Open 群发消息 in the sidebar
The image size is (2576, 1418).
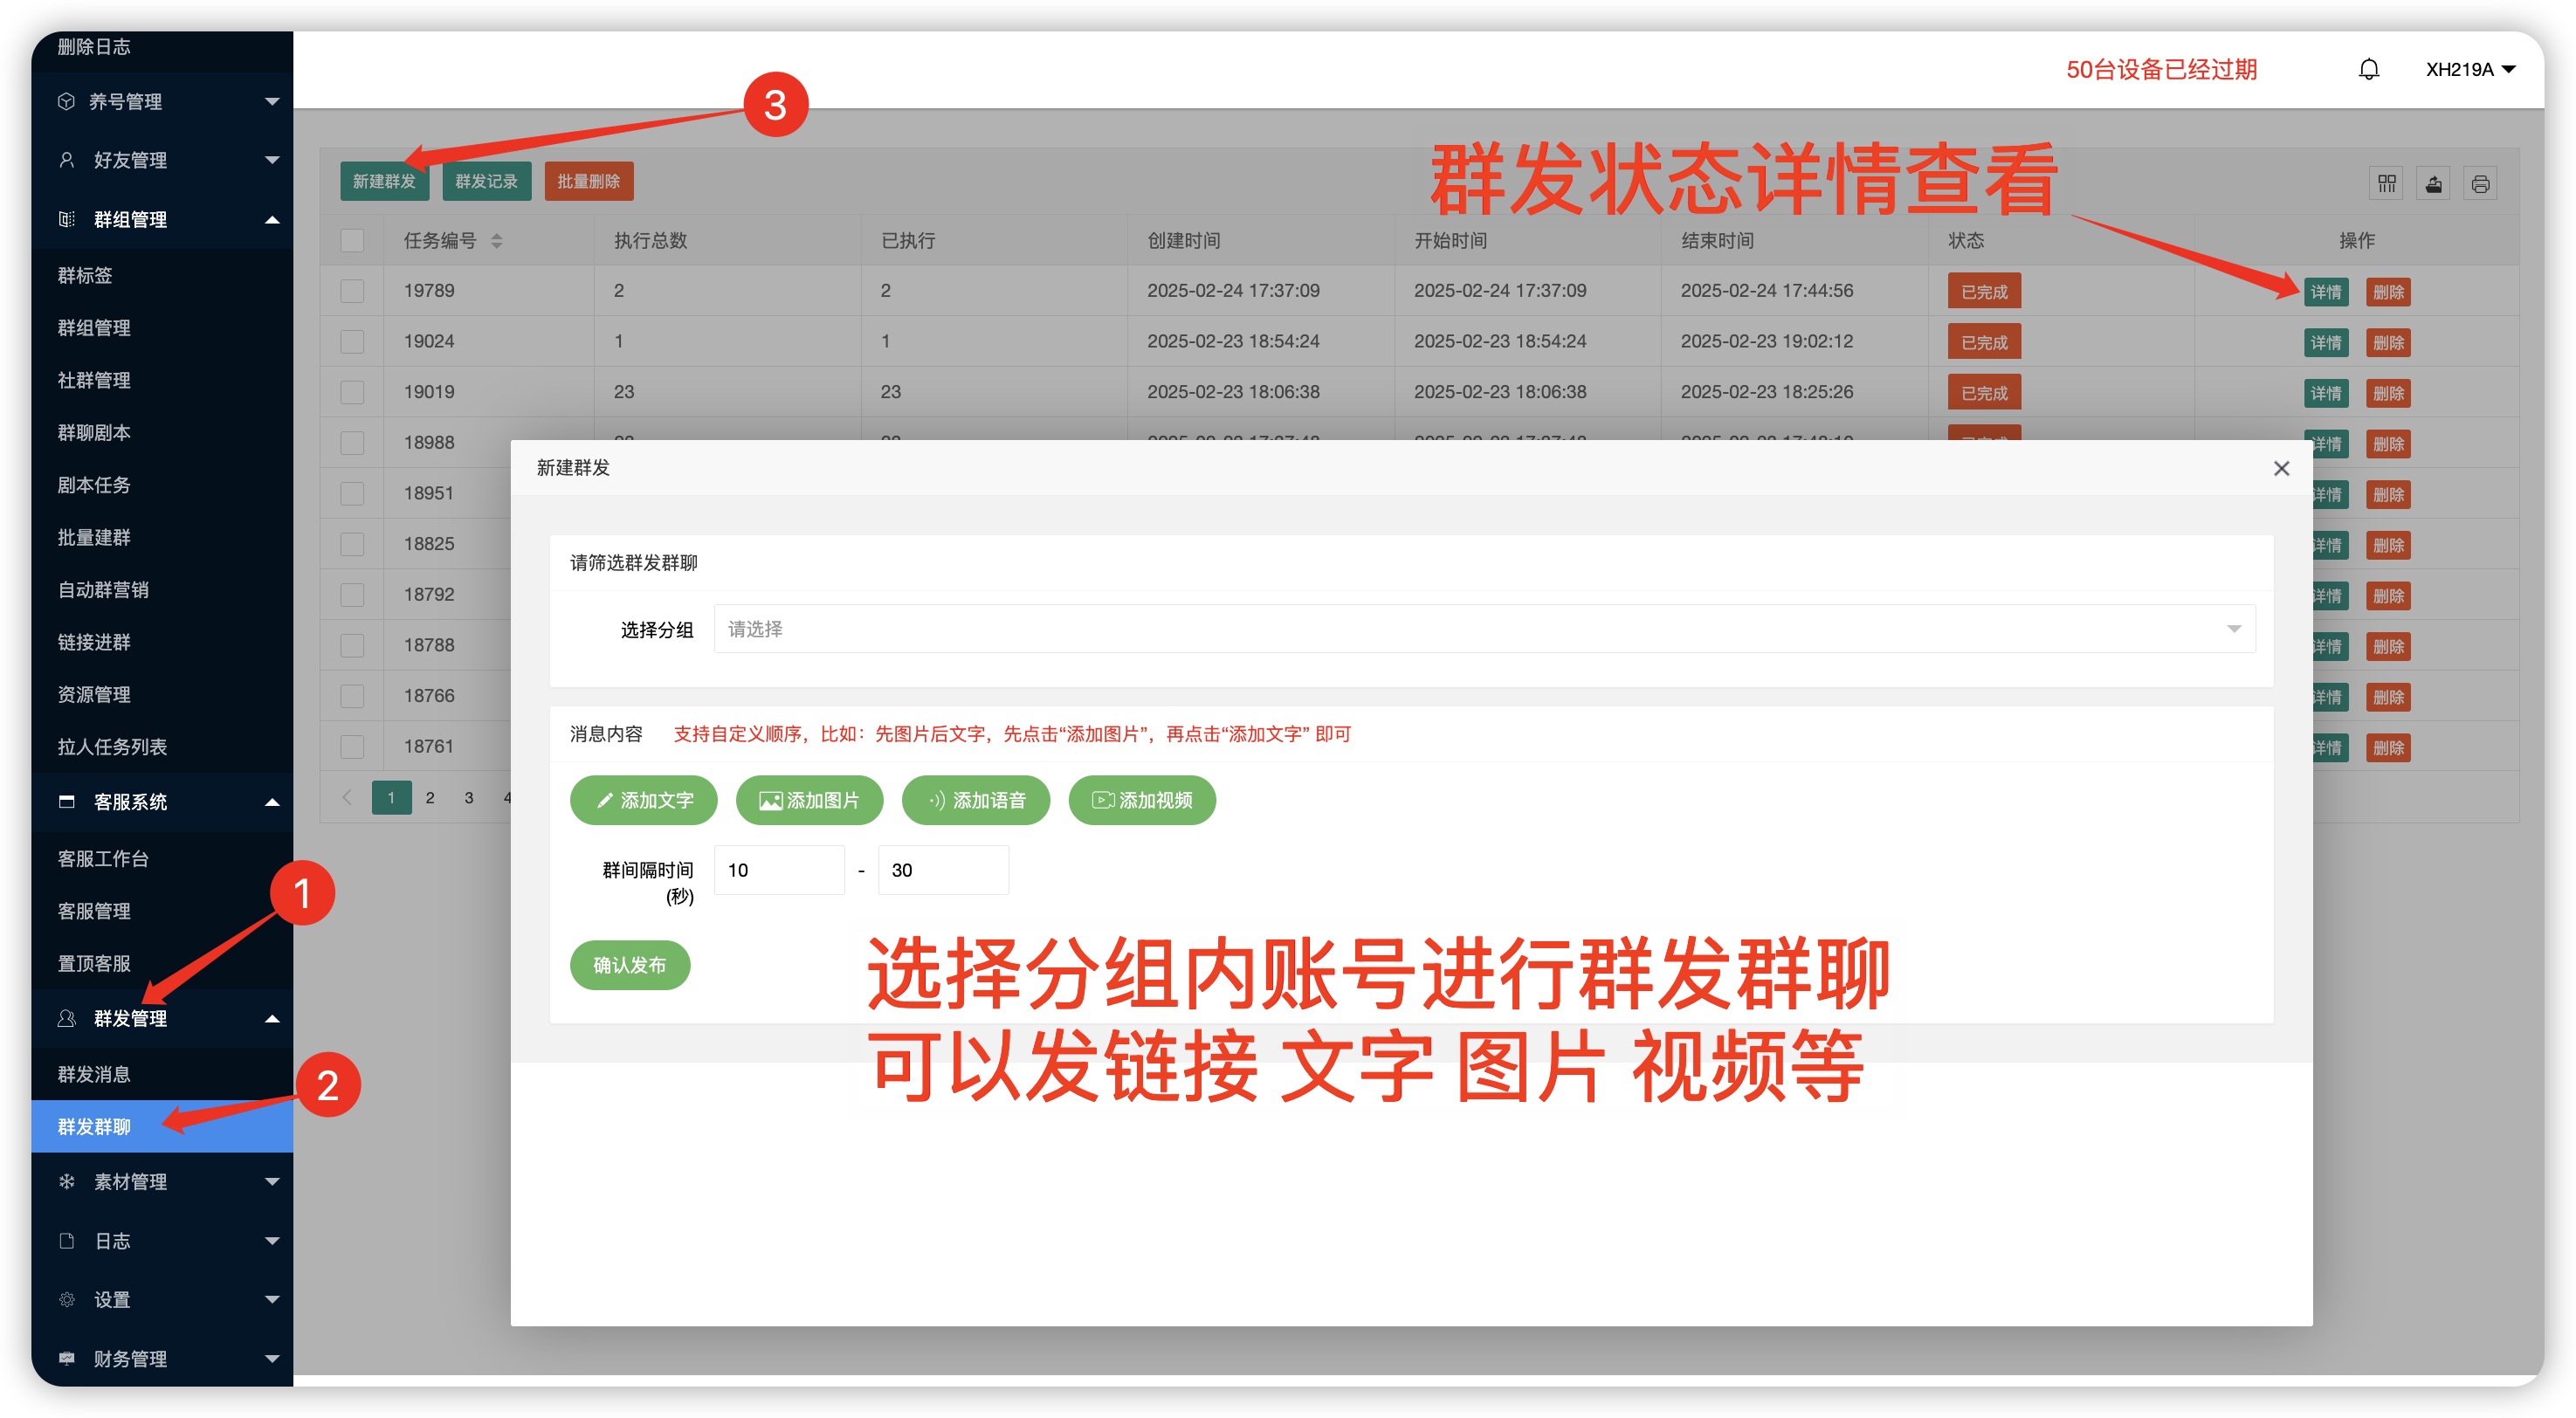94,1074
